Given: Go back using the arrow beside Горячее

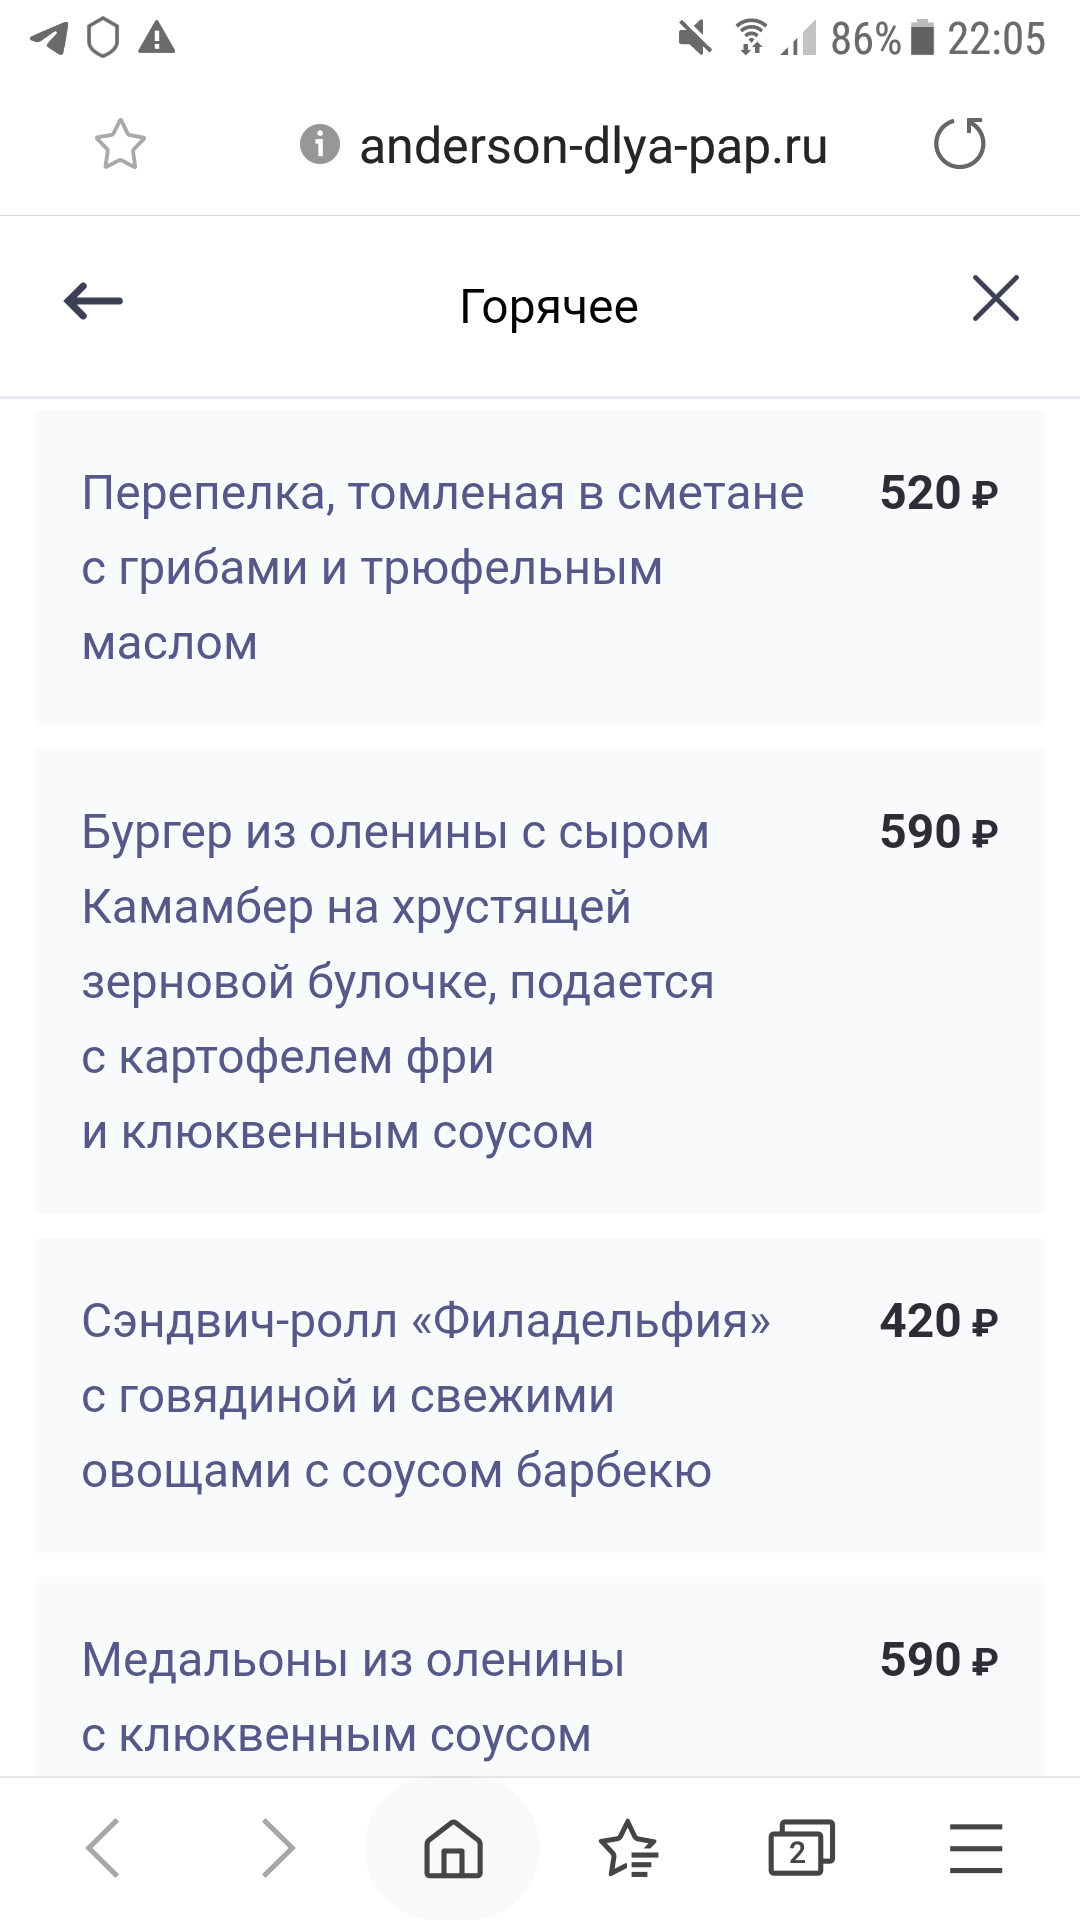Looking at the screenshot, I should point(93,300).
